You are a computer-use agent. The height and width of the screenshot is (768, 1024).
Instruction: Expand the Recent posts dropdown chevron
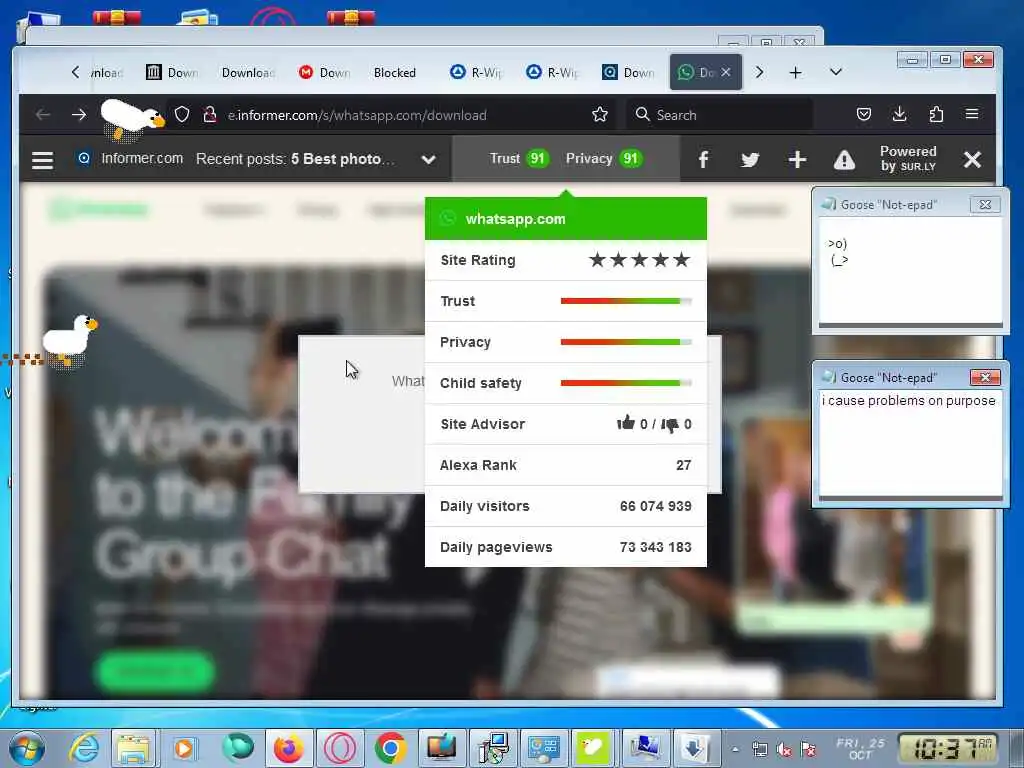click(x=428, y=159)
